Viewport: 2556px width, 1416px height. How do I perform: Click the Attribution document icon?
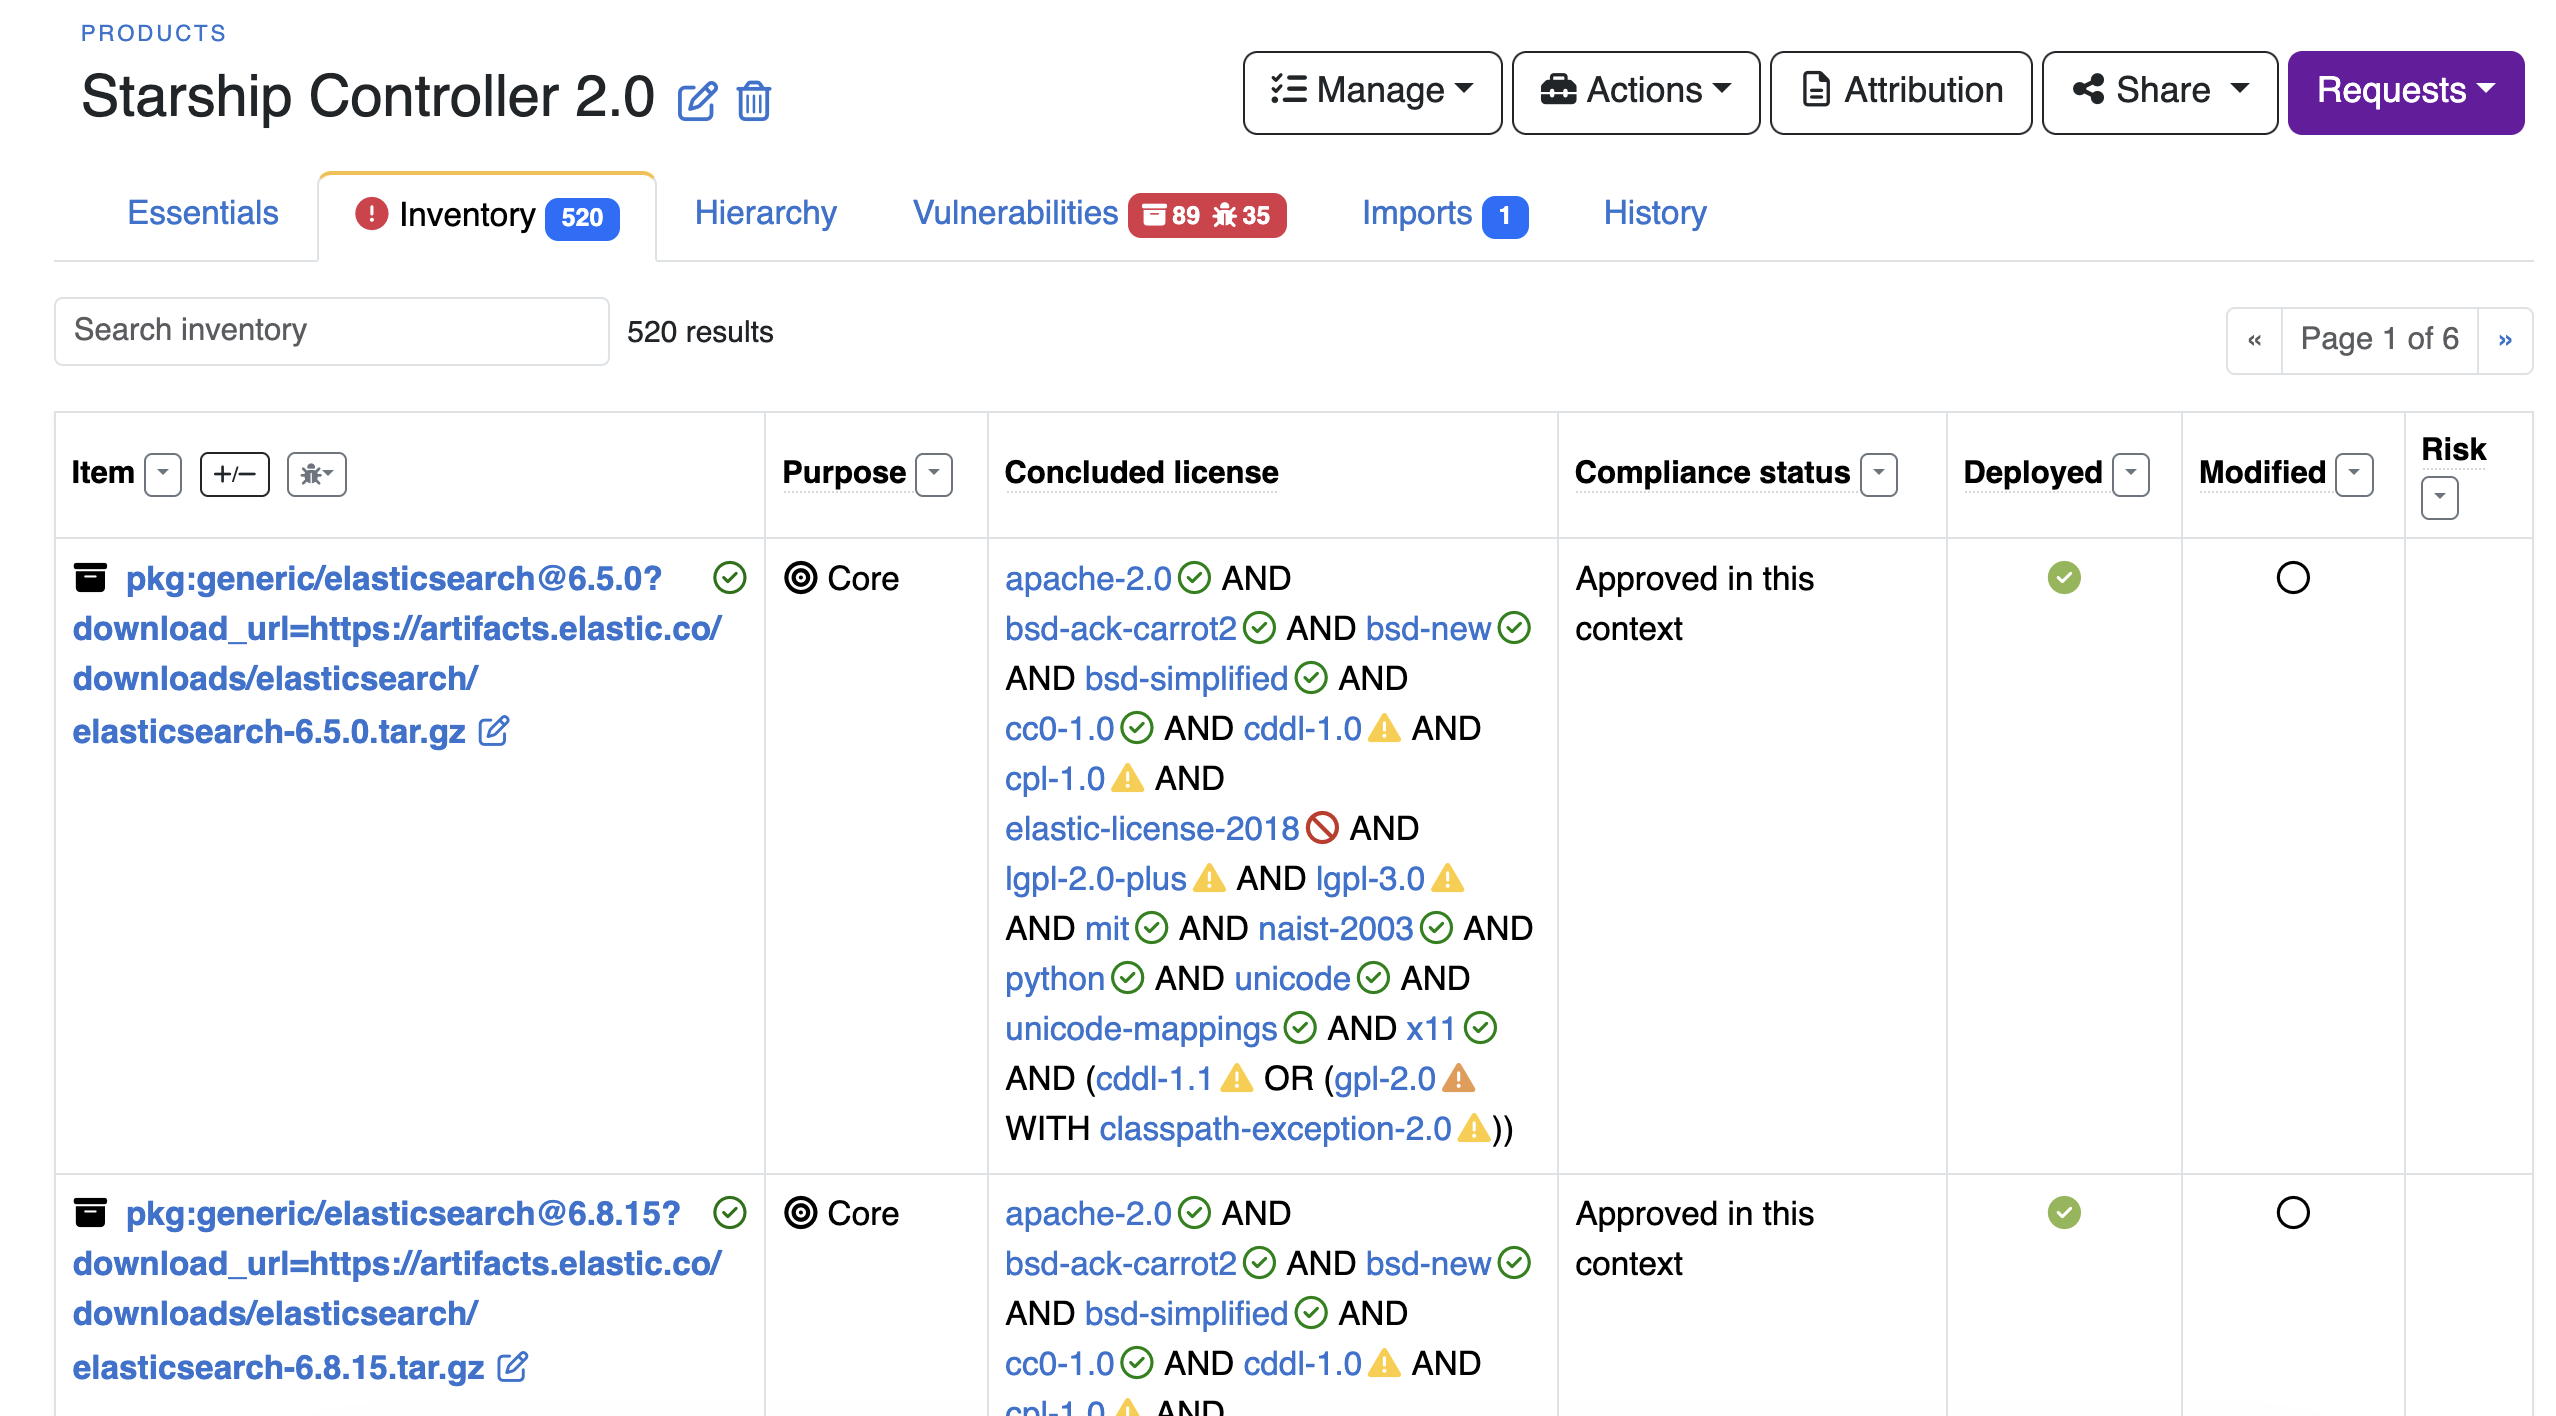[x=1816, y=90]
